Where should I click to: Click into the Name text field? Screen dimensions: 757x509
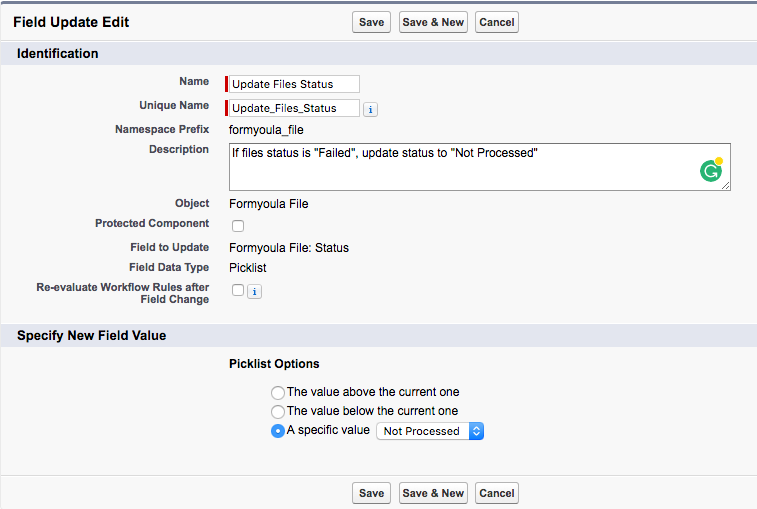pyautogui.click(x=294, y=84)
